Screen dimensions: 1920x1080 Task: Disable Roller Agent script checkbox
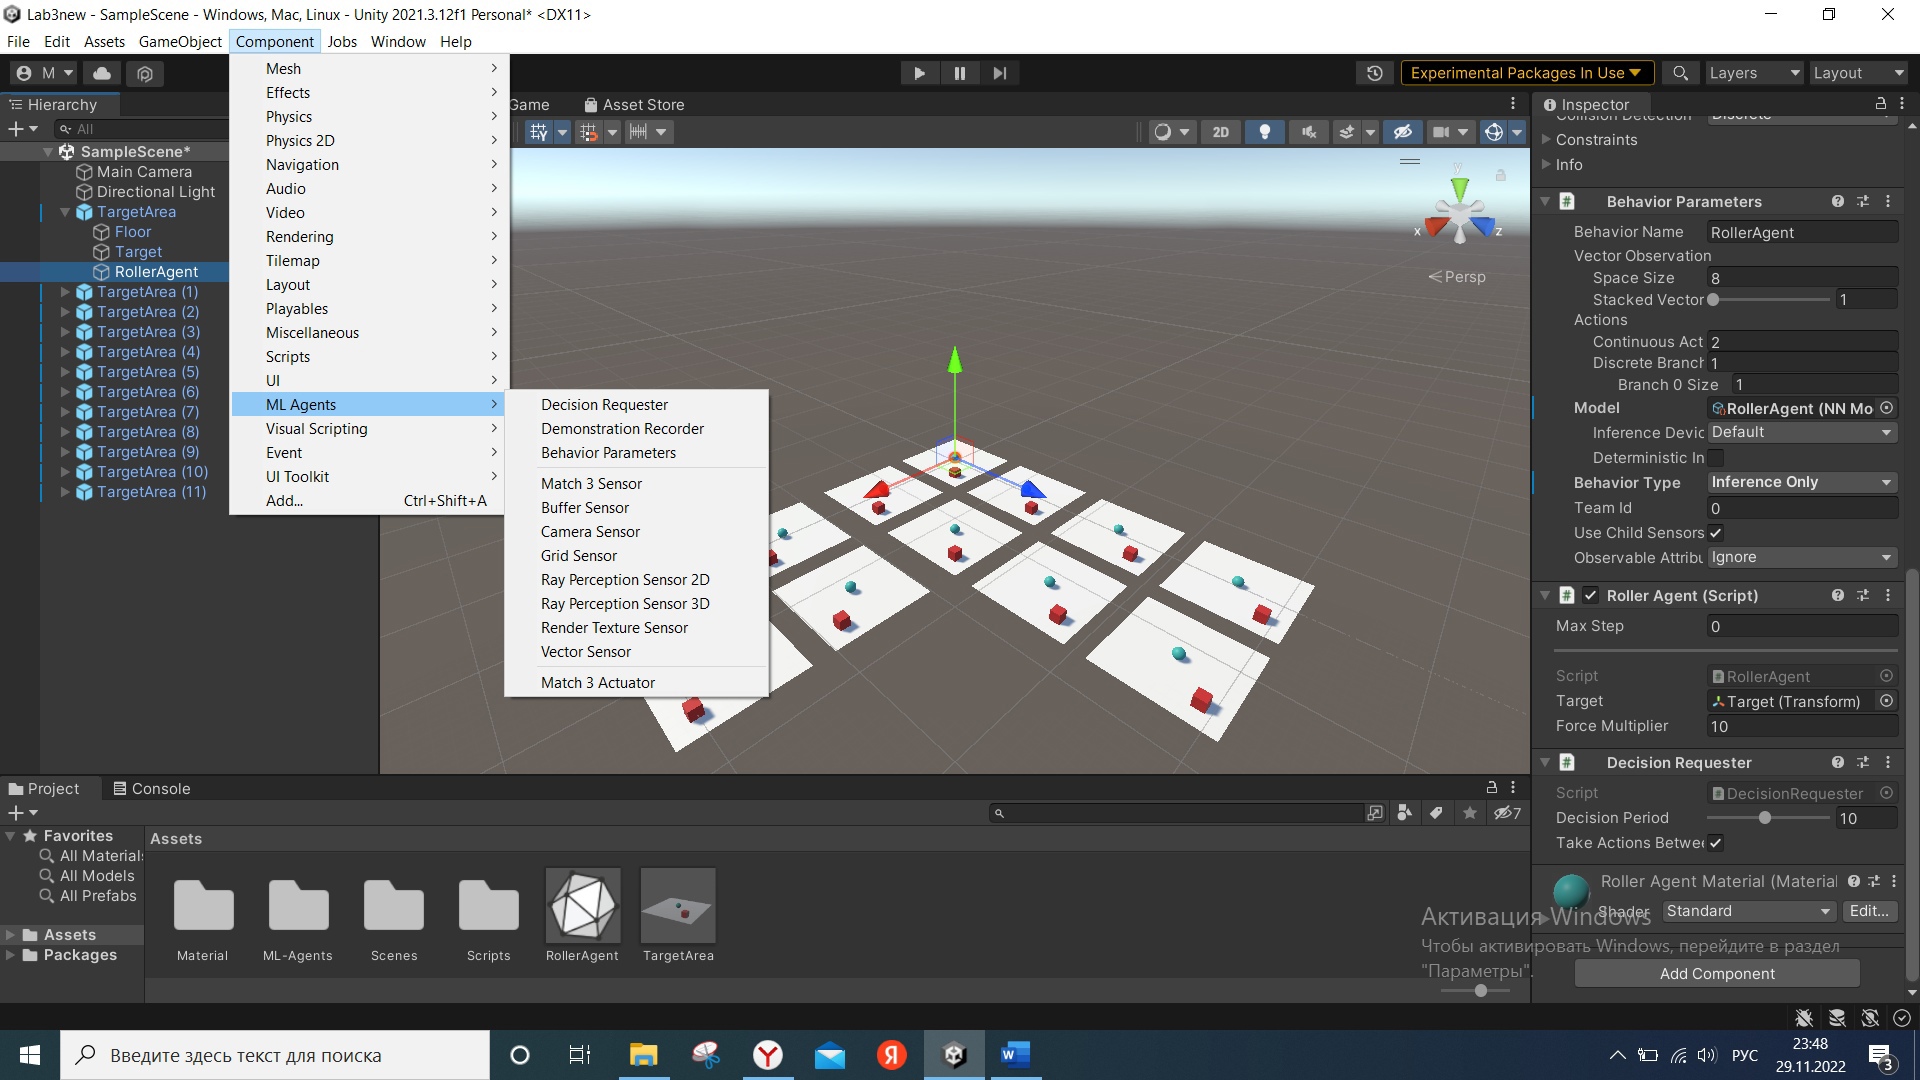coord(1590,595)
